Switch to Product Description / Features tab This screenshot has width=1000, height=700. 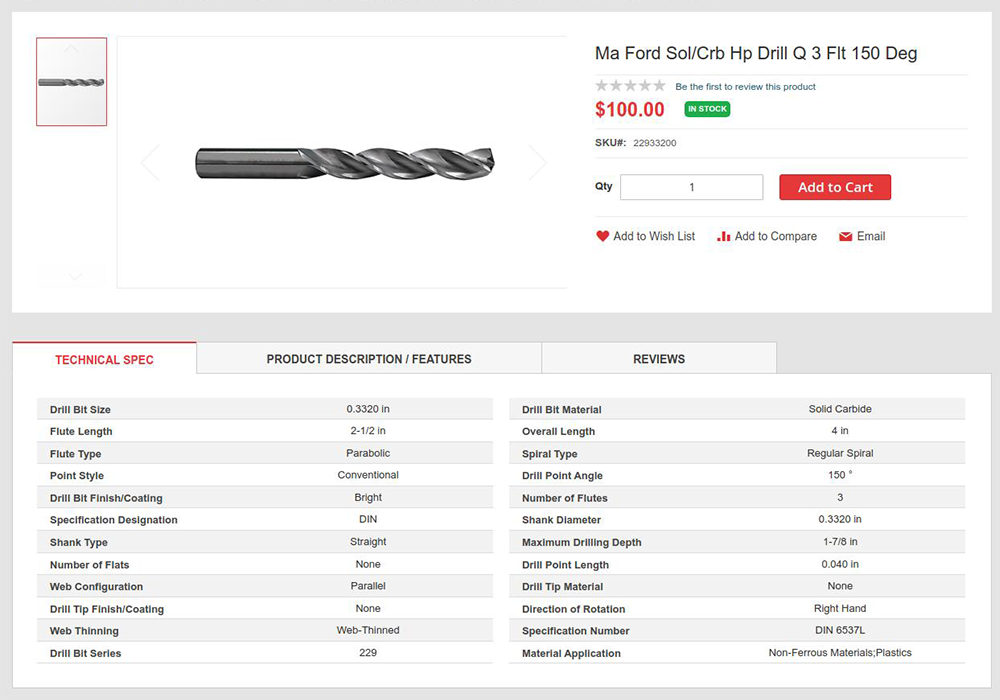click(369, 358)
